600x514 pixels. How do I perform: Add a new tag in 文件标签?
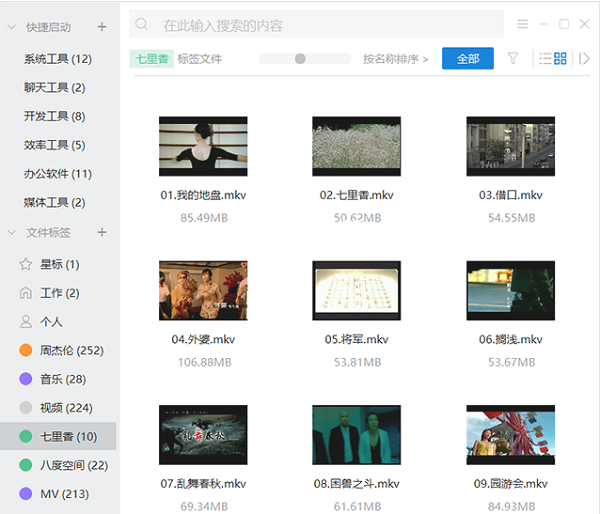(102, 233)
